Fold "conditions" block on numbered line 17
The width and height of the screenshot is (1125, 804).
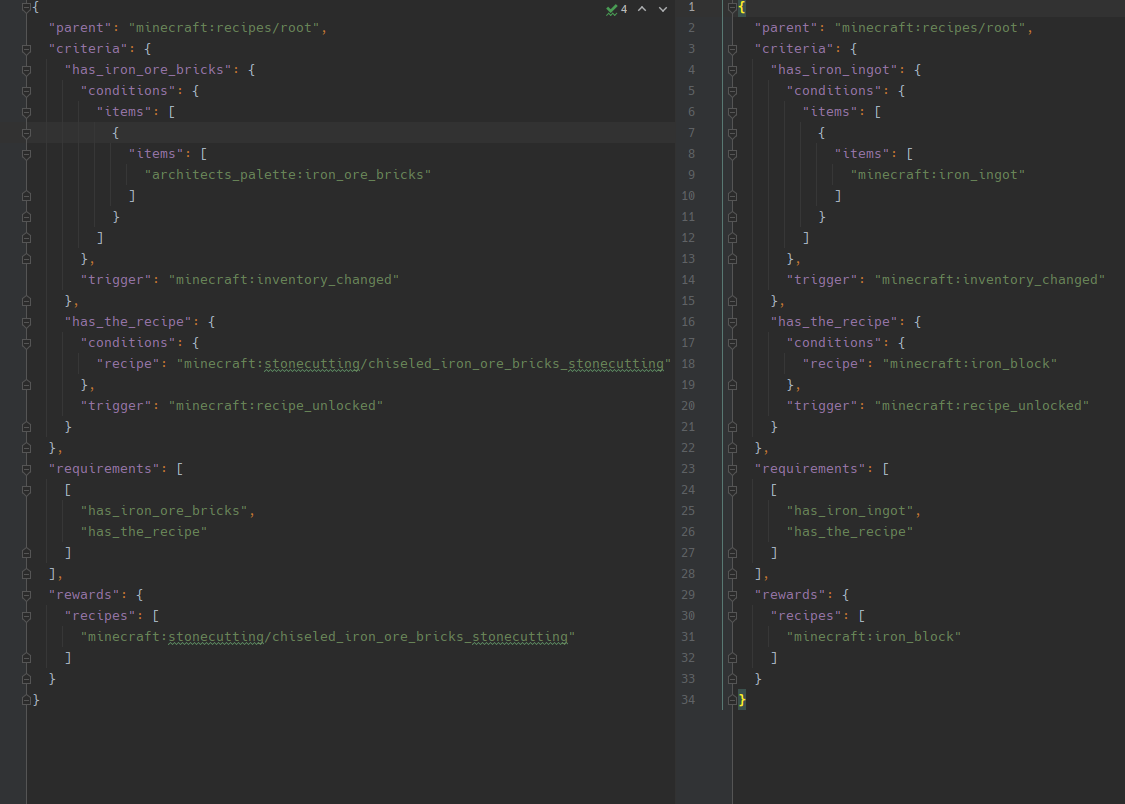click(733, 343)
